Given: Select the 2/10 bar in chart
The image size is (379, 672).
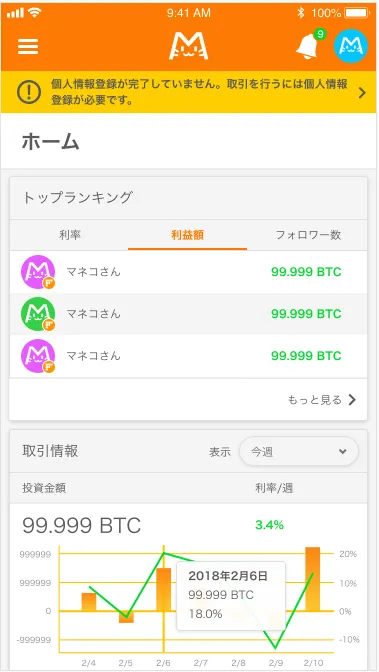Looking at the screenshot, I should (x=313, y=579).
